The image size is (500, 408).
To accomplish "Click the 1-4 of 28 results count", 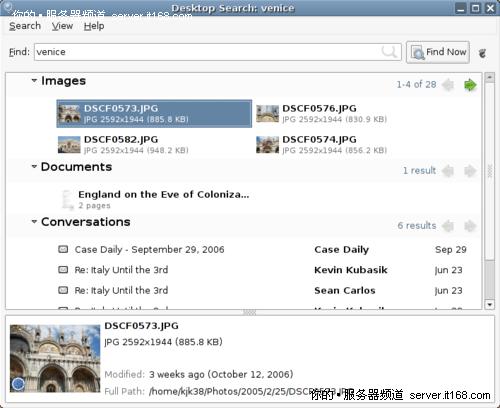I will point(416,85).
